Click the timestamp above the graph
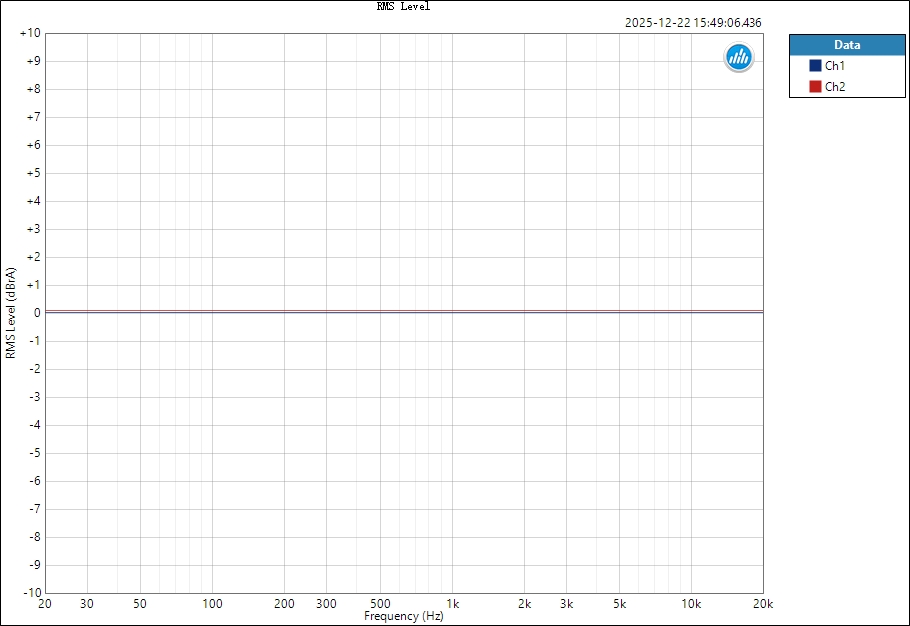Screen dimensions: 910x626 [x=693, y=22]
